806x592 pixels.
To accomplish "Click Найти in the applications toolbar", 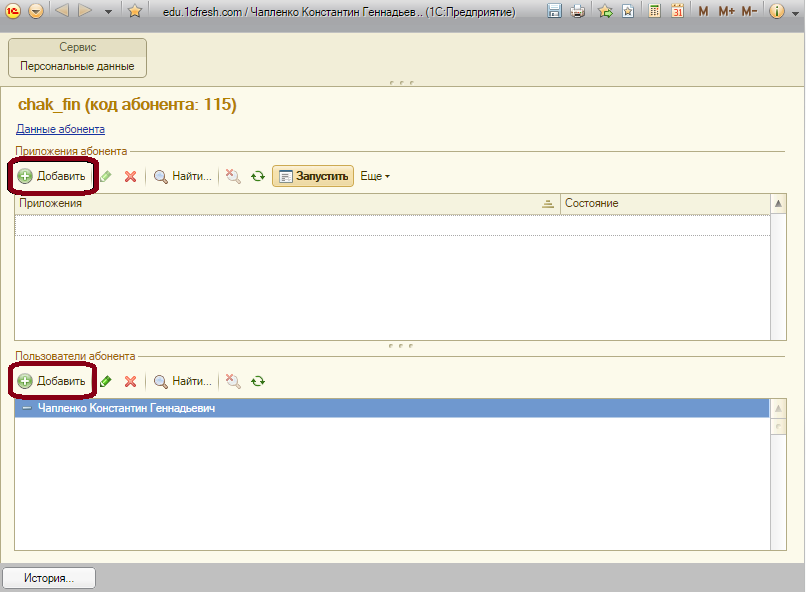I will pos(183,176).
